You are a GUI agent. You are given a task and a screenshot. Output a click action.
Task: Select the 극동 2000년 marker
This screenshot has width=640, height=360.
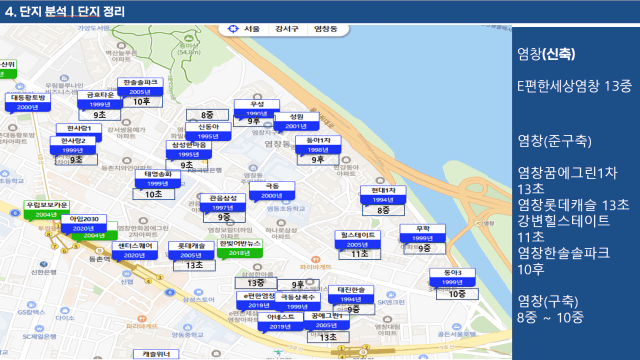(x=272, y=191)
